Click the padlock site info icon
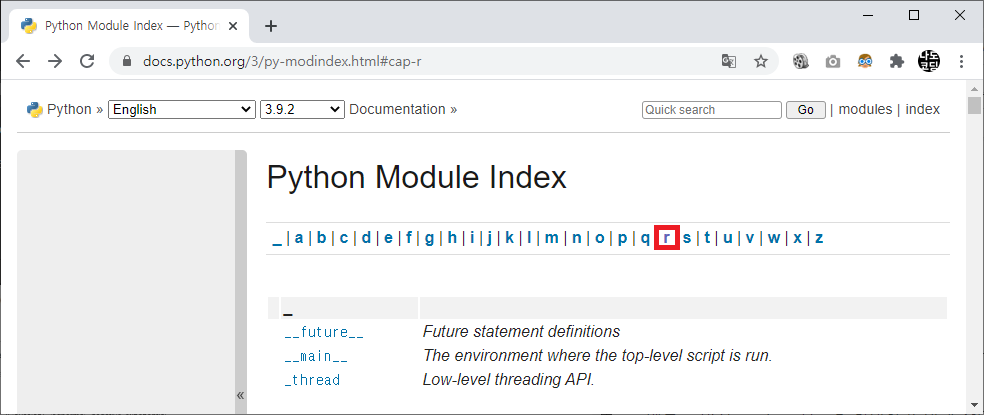984x415 pixels. pyautogui.click(x=127, y=61)
